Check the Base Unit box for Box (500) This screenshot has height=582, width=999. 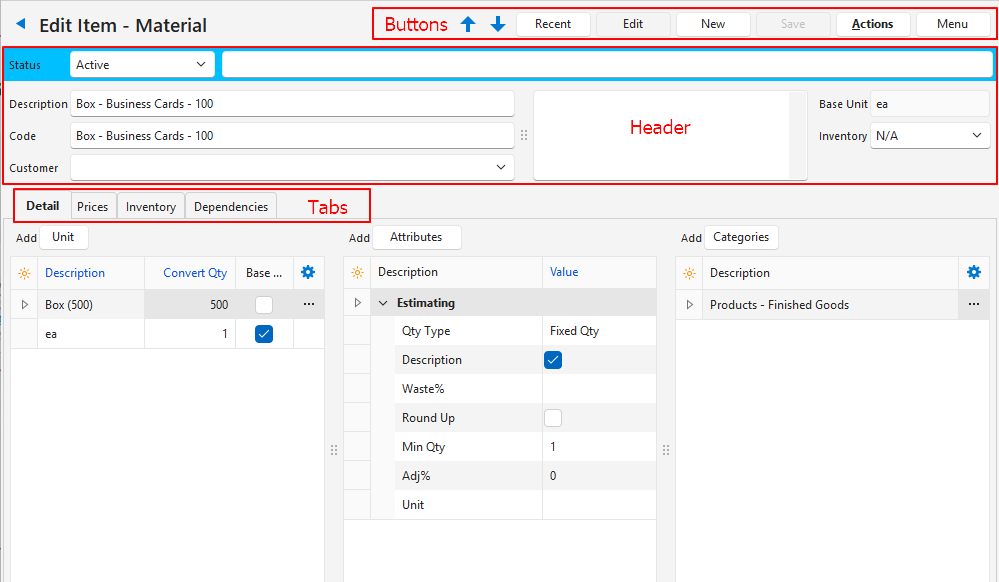click(x=264, y=304)
